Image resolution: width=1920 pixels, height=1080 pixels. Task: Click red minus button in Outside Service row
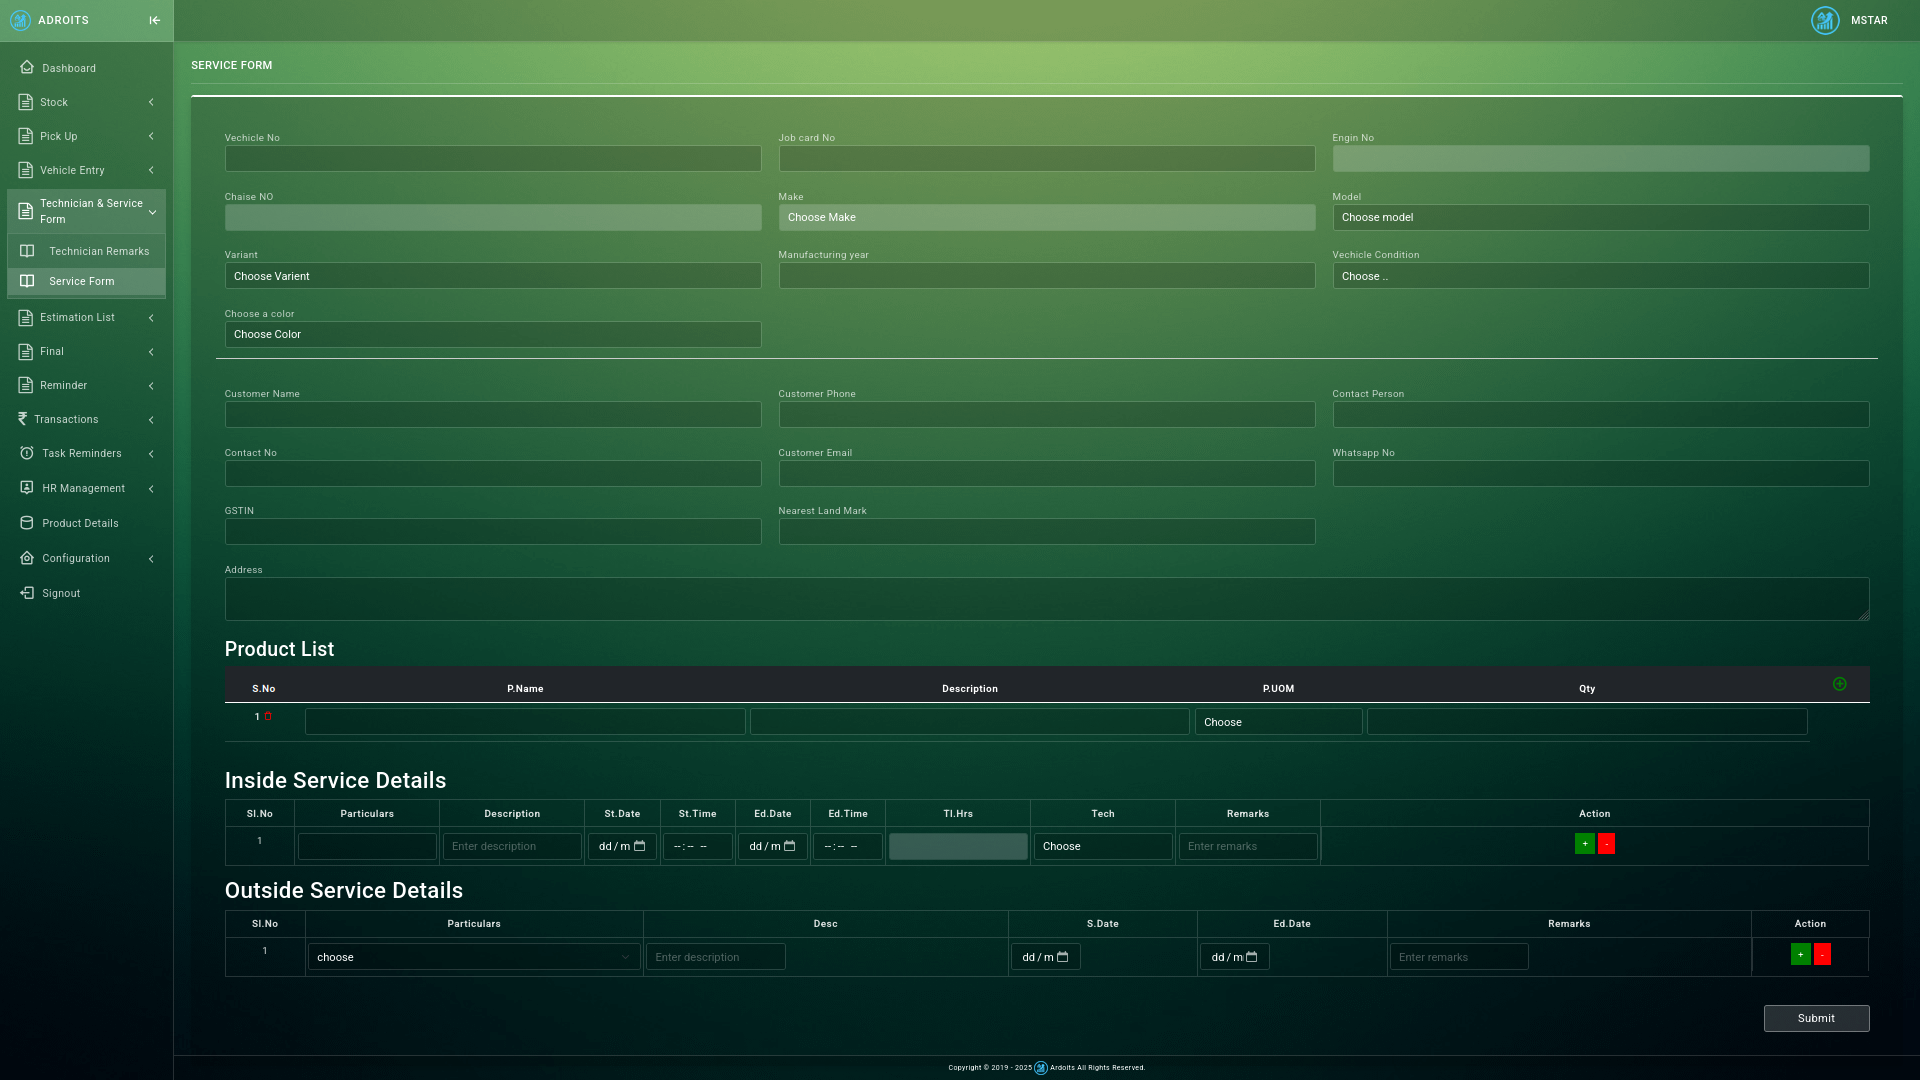tap(1822, 955)
